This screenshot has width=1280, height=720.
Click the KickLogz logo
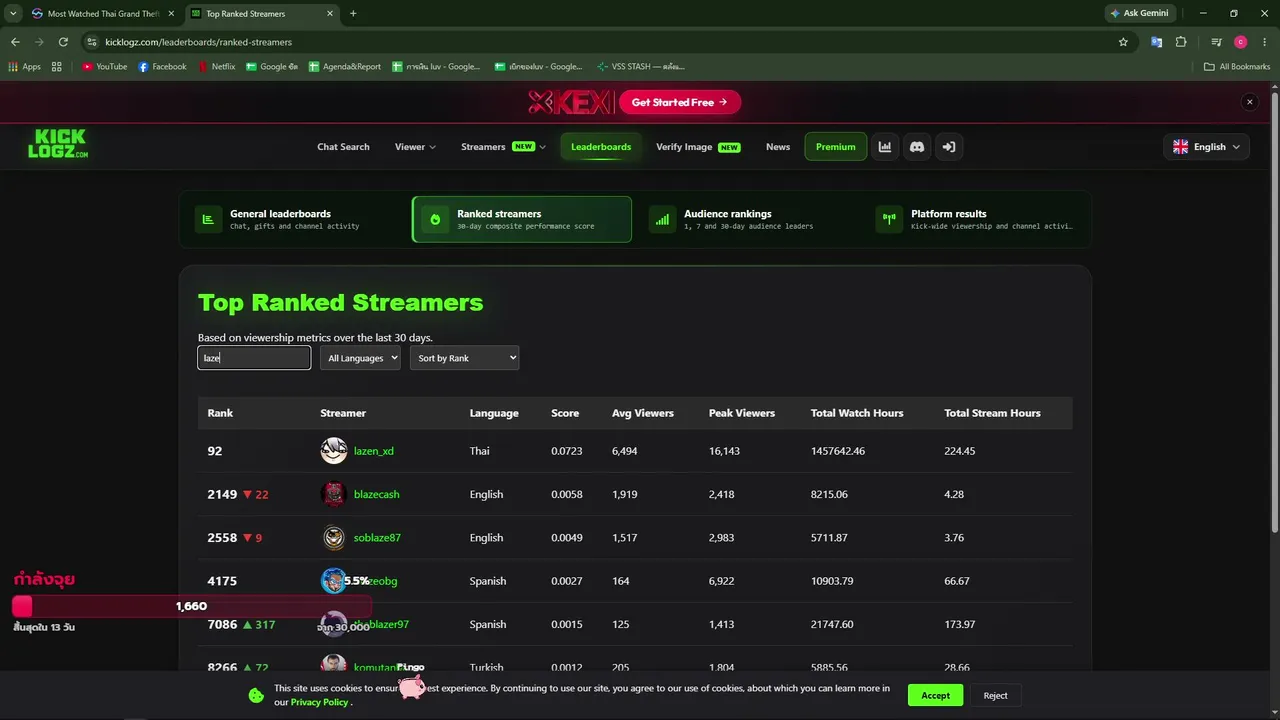pyautogui.click(x=58, y=144)
